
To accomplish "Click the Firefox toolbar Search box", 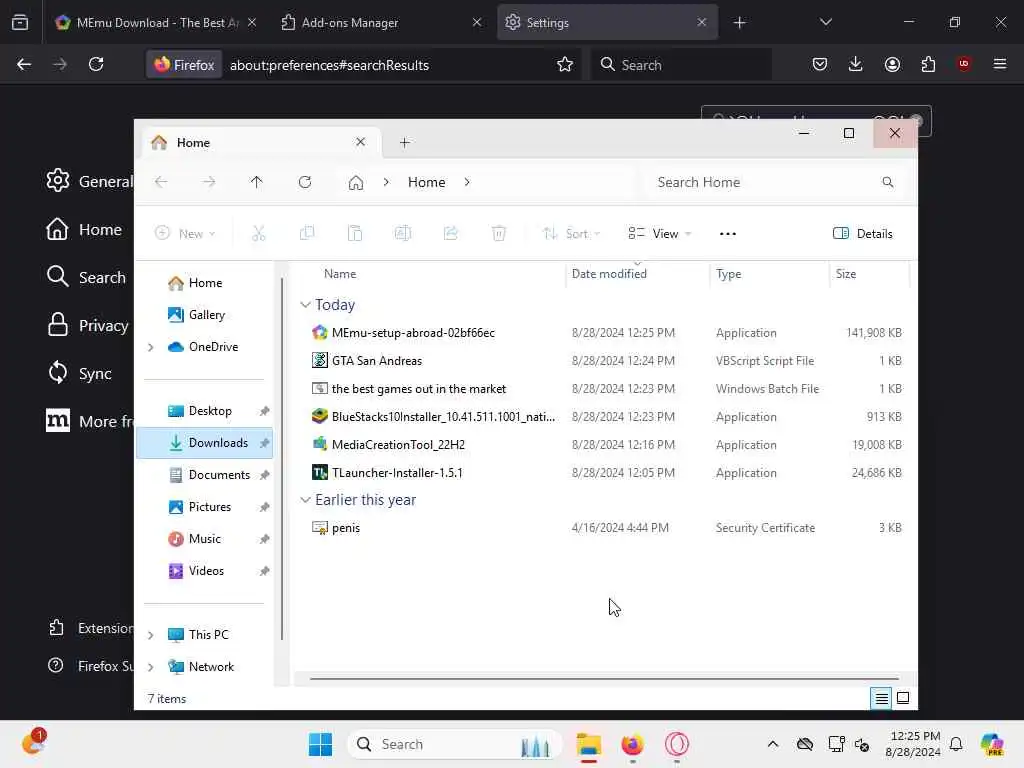I will click(681, 65).
